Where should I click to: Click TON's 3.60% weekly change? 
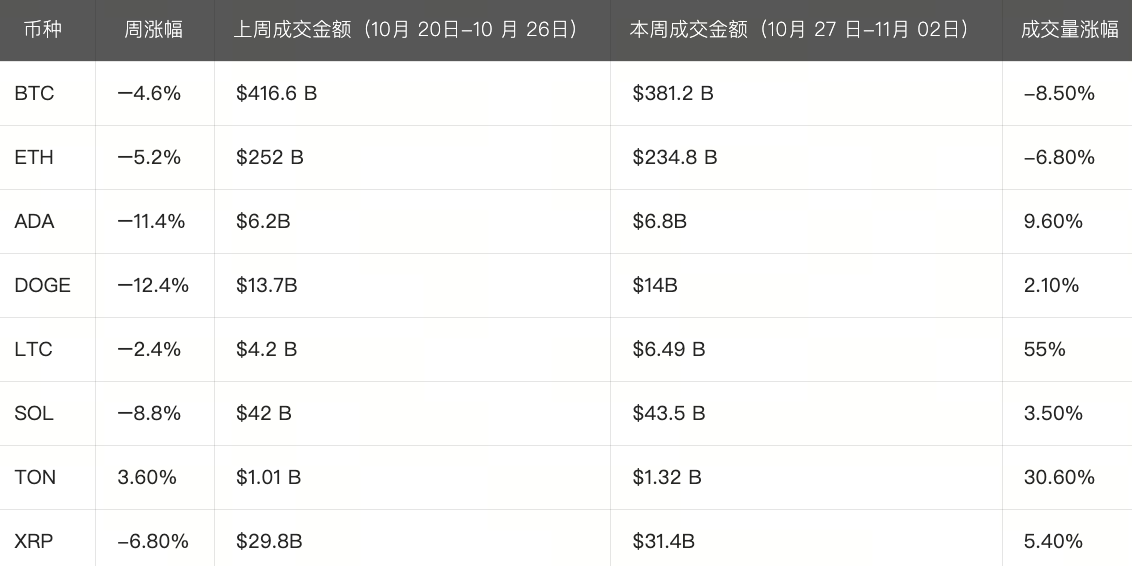click(147, 478)
